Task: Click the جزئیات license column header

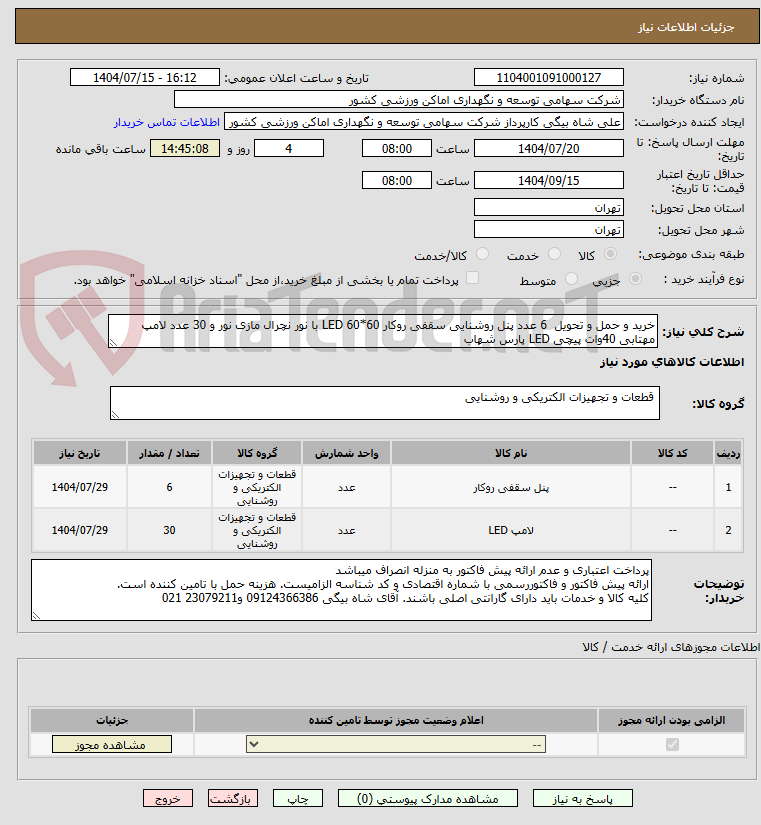Action: click(112, 720)
